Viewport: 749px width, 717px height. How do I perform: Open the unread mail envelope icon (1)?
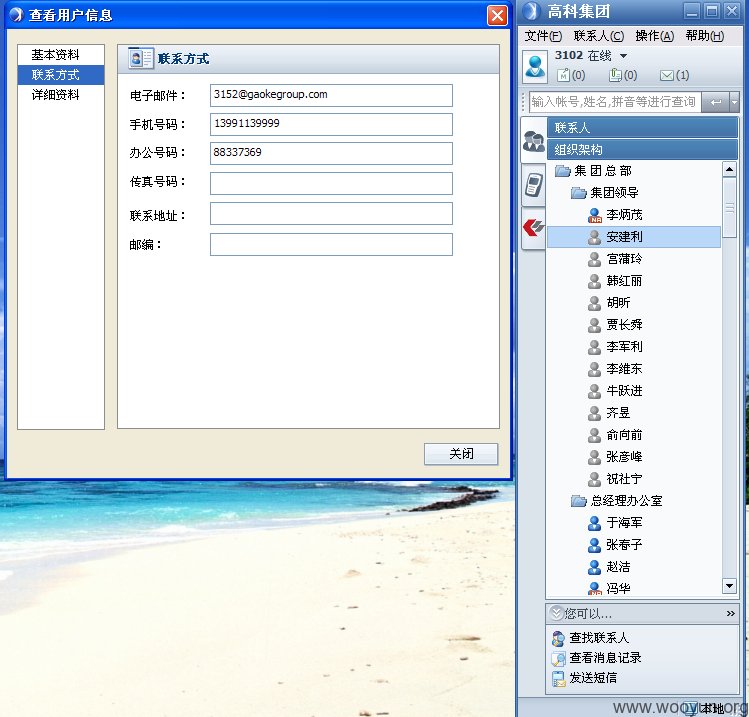pos(666,75)
